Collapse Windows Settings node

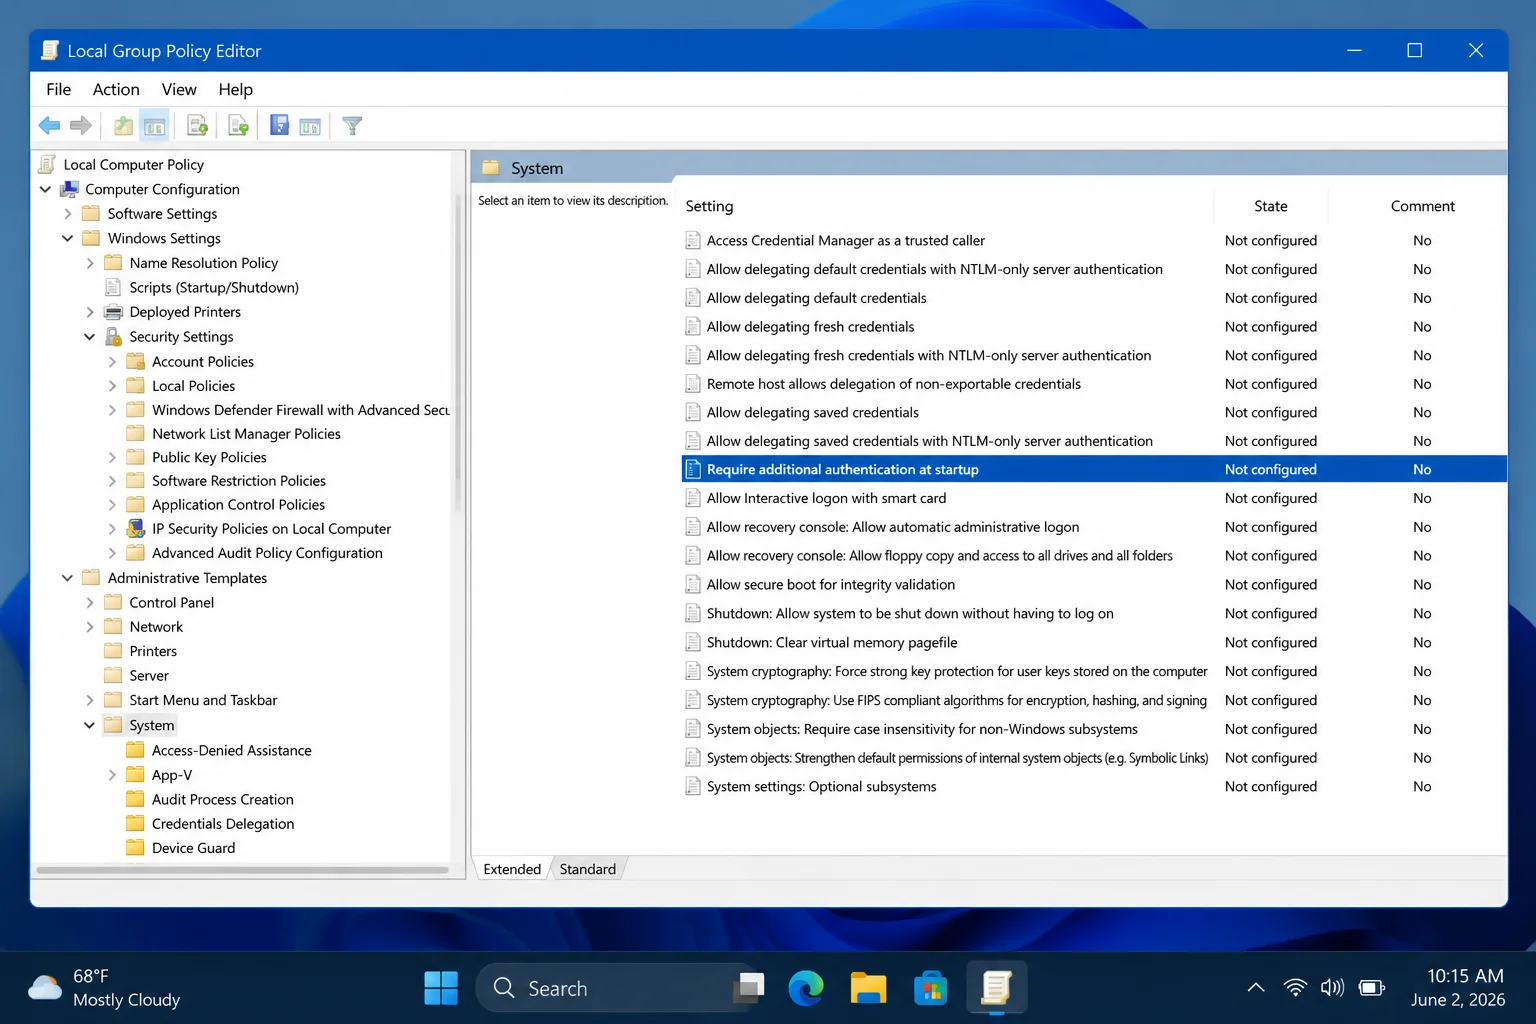coord(67,238)
